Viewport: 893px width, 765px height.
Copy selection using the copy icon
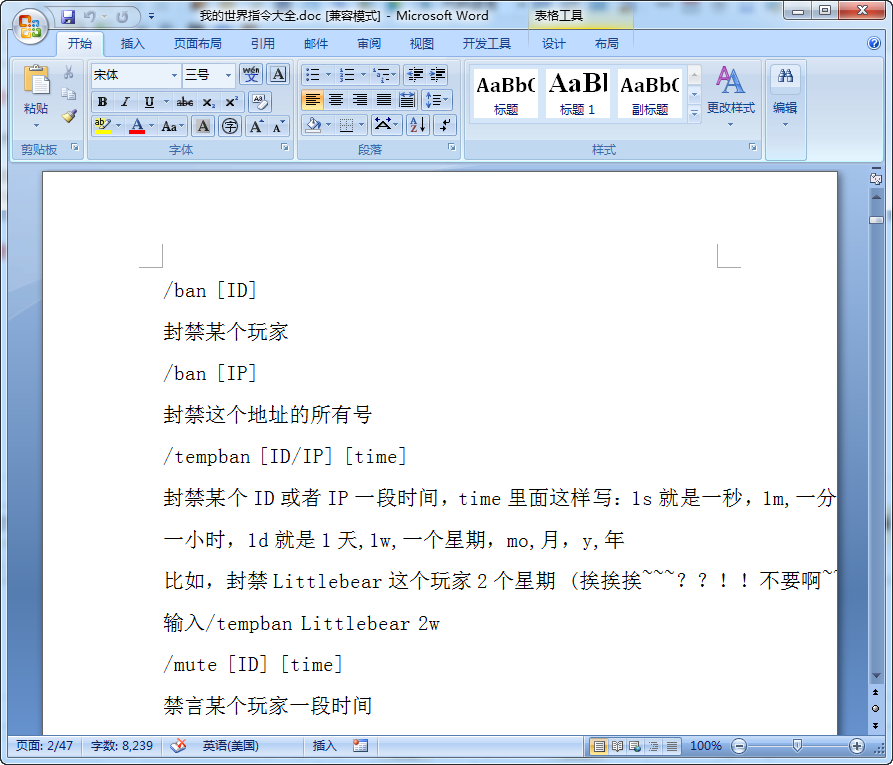click(x=69, y=93)
